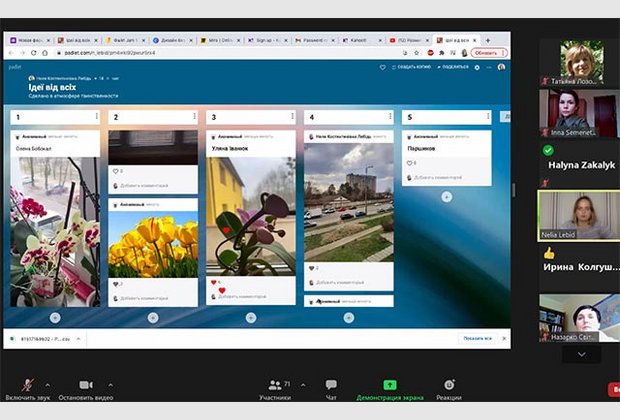Add a post under column 3

(x=250, y=317)
